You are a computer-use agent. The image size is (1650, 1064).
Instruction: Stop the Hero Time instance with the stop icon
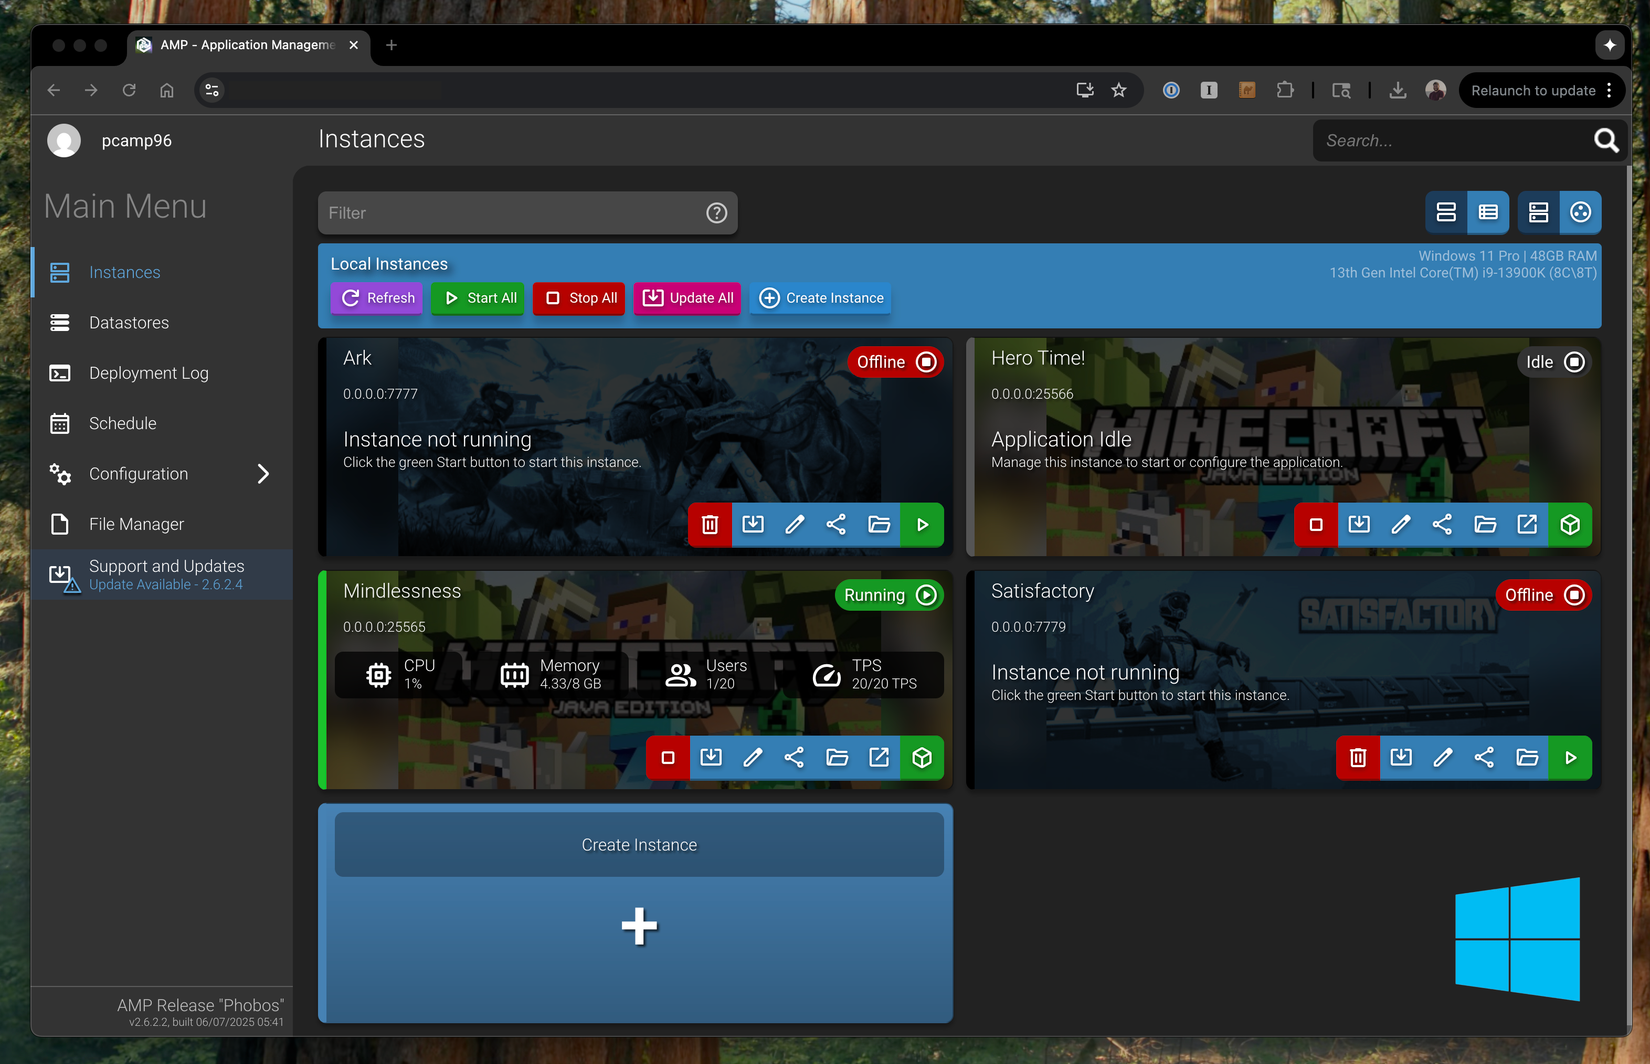click(x=1315, y=525)
